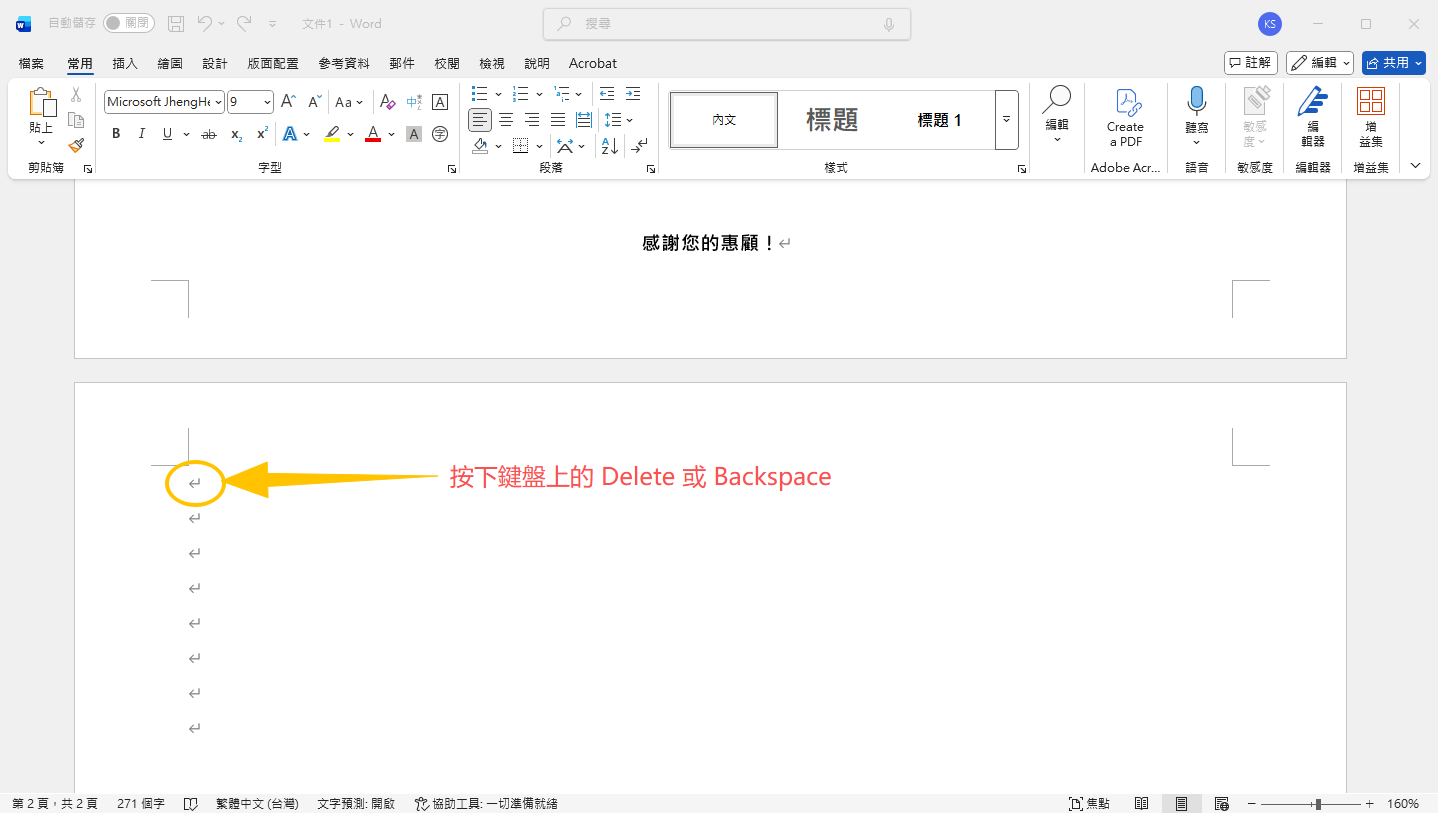Open the Acrobat ribbon tab
Screen dimensions: 1438x813
tap(592, 62)
